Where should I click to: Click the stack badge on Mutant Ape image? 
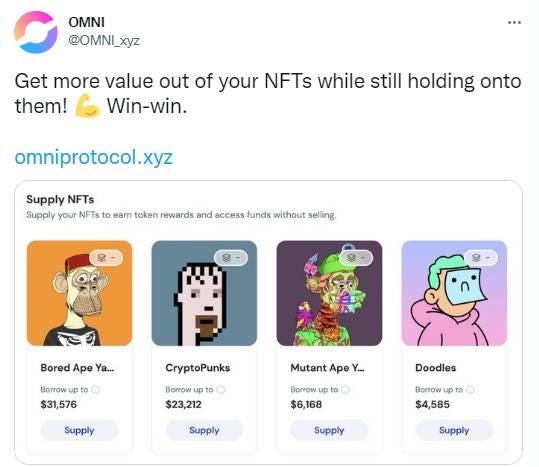point(356,257)
